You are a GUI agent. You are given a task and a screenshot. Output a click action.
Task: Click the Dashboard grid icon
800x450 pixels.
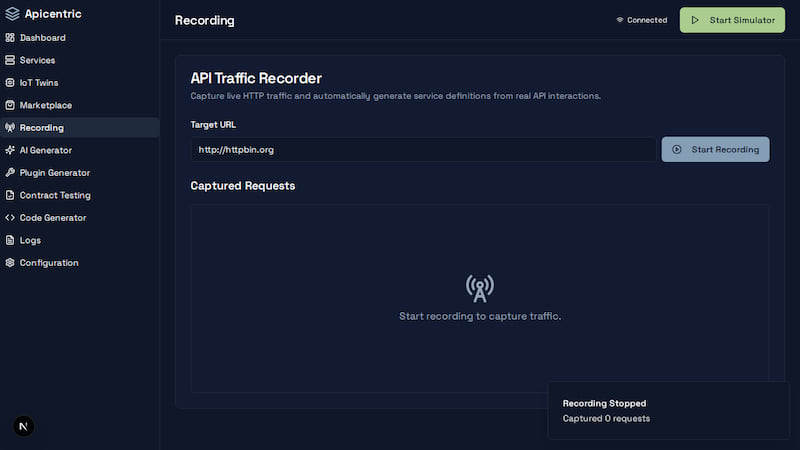(x=10, y=37)
